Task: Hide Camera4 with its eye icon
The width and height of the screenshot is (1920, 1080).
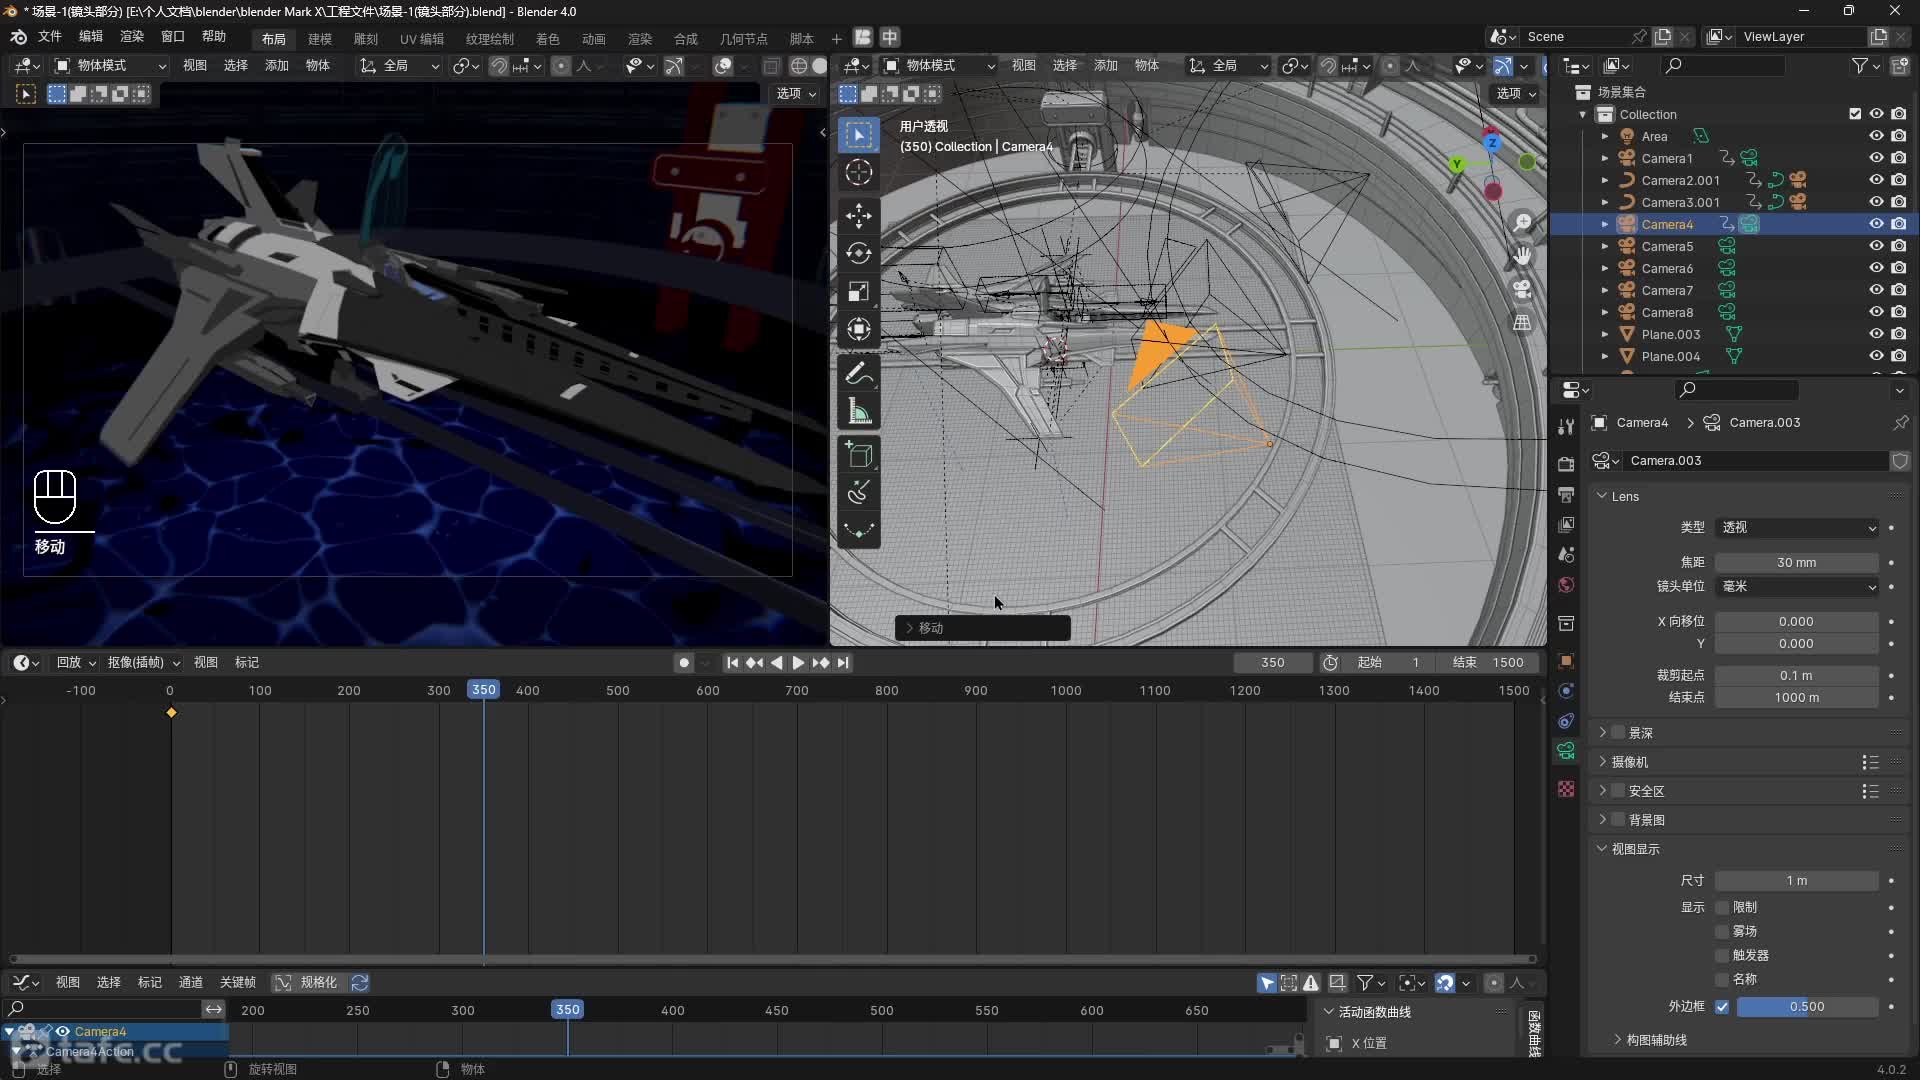Action: click(1876, 224)
